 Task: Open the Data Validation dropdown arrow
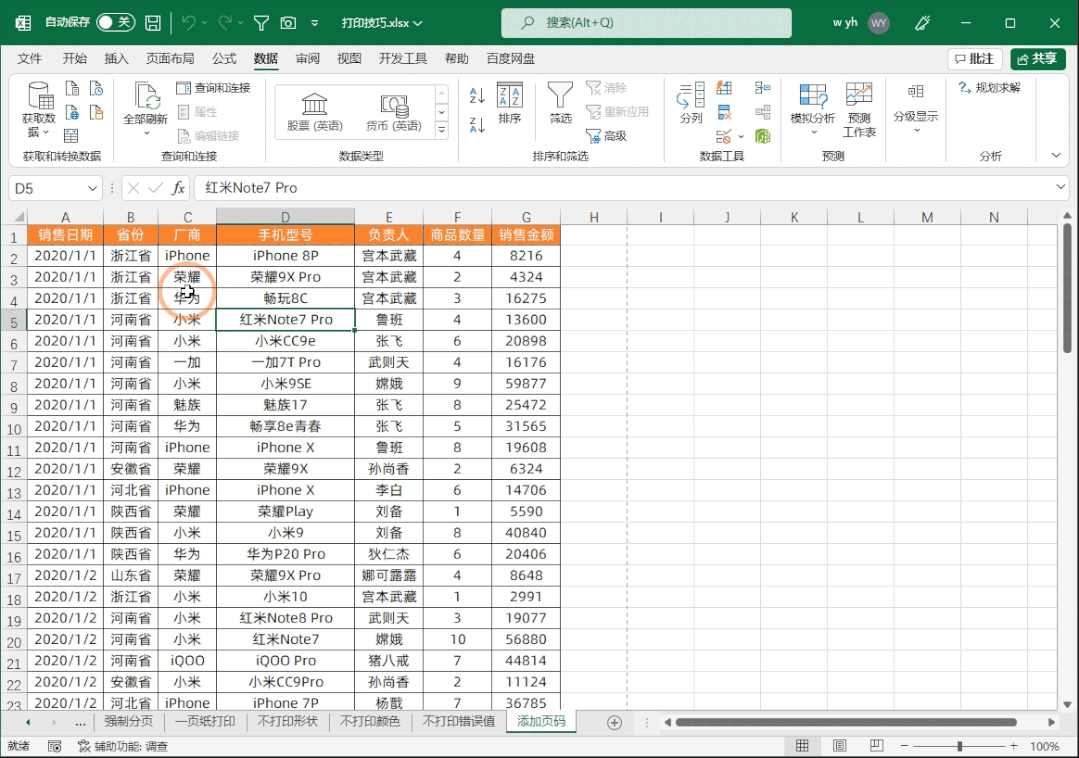tap(741, 136)
